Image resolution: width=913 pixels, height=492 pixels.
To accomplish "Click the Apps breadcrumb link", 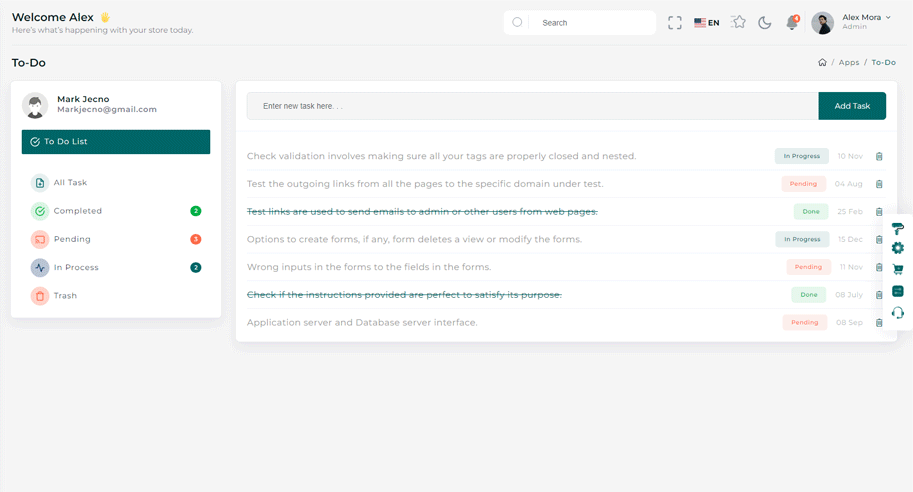I will [x=848, y=63].
